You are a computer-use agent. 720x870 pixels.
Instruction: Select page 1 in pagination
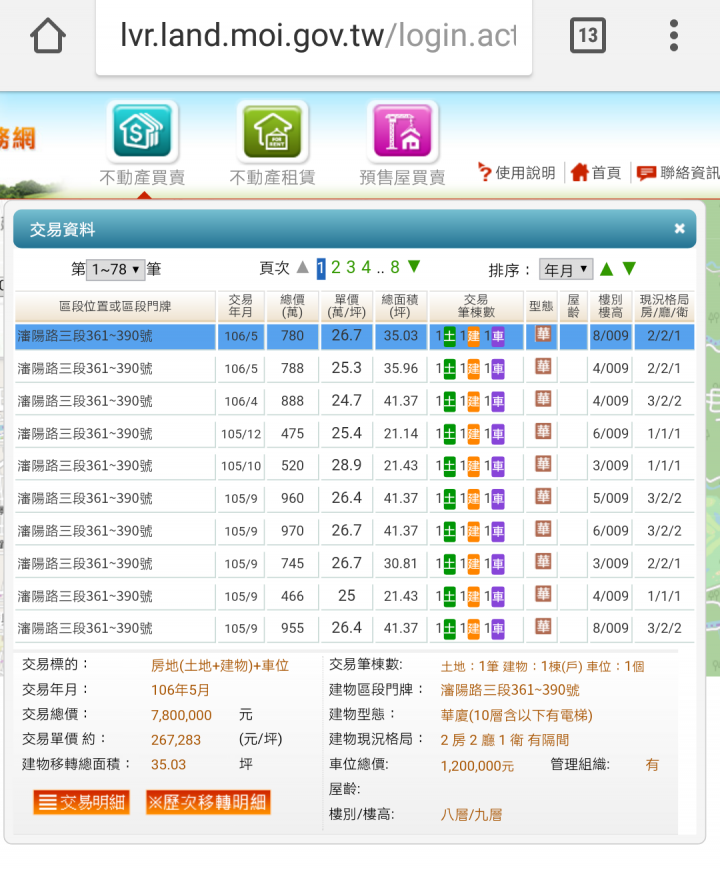(321, 269)
